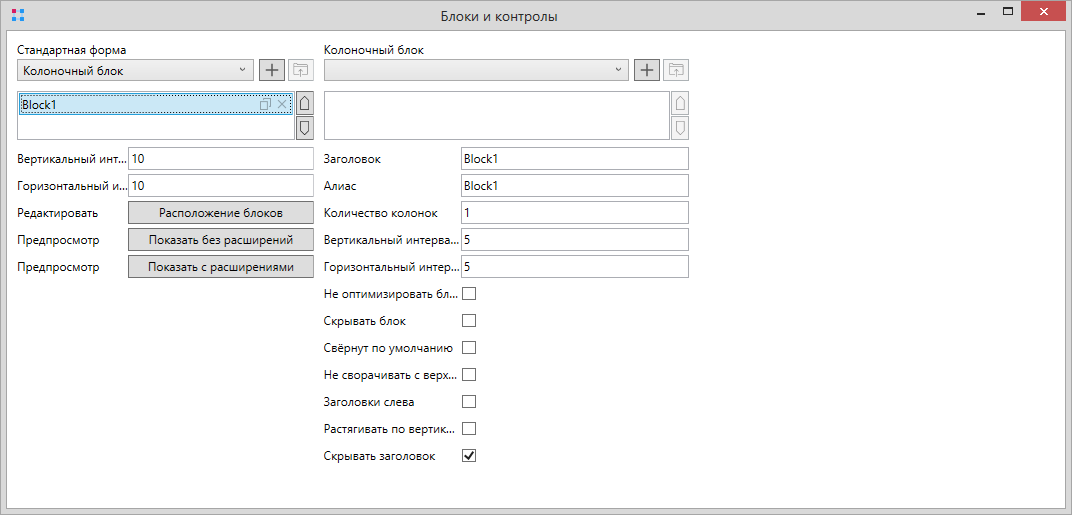
Task: Click the Расположение блоков button
Action: [x=221, y=213]
